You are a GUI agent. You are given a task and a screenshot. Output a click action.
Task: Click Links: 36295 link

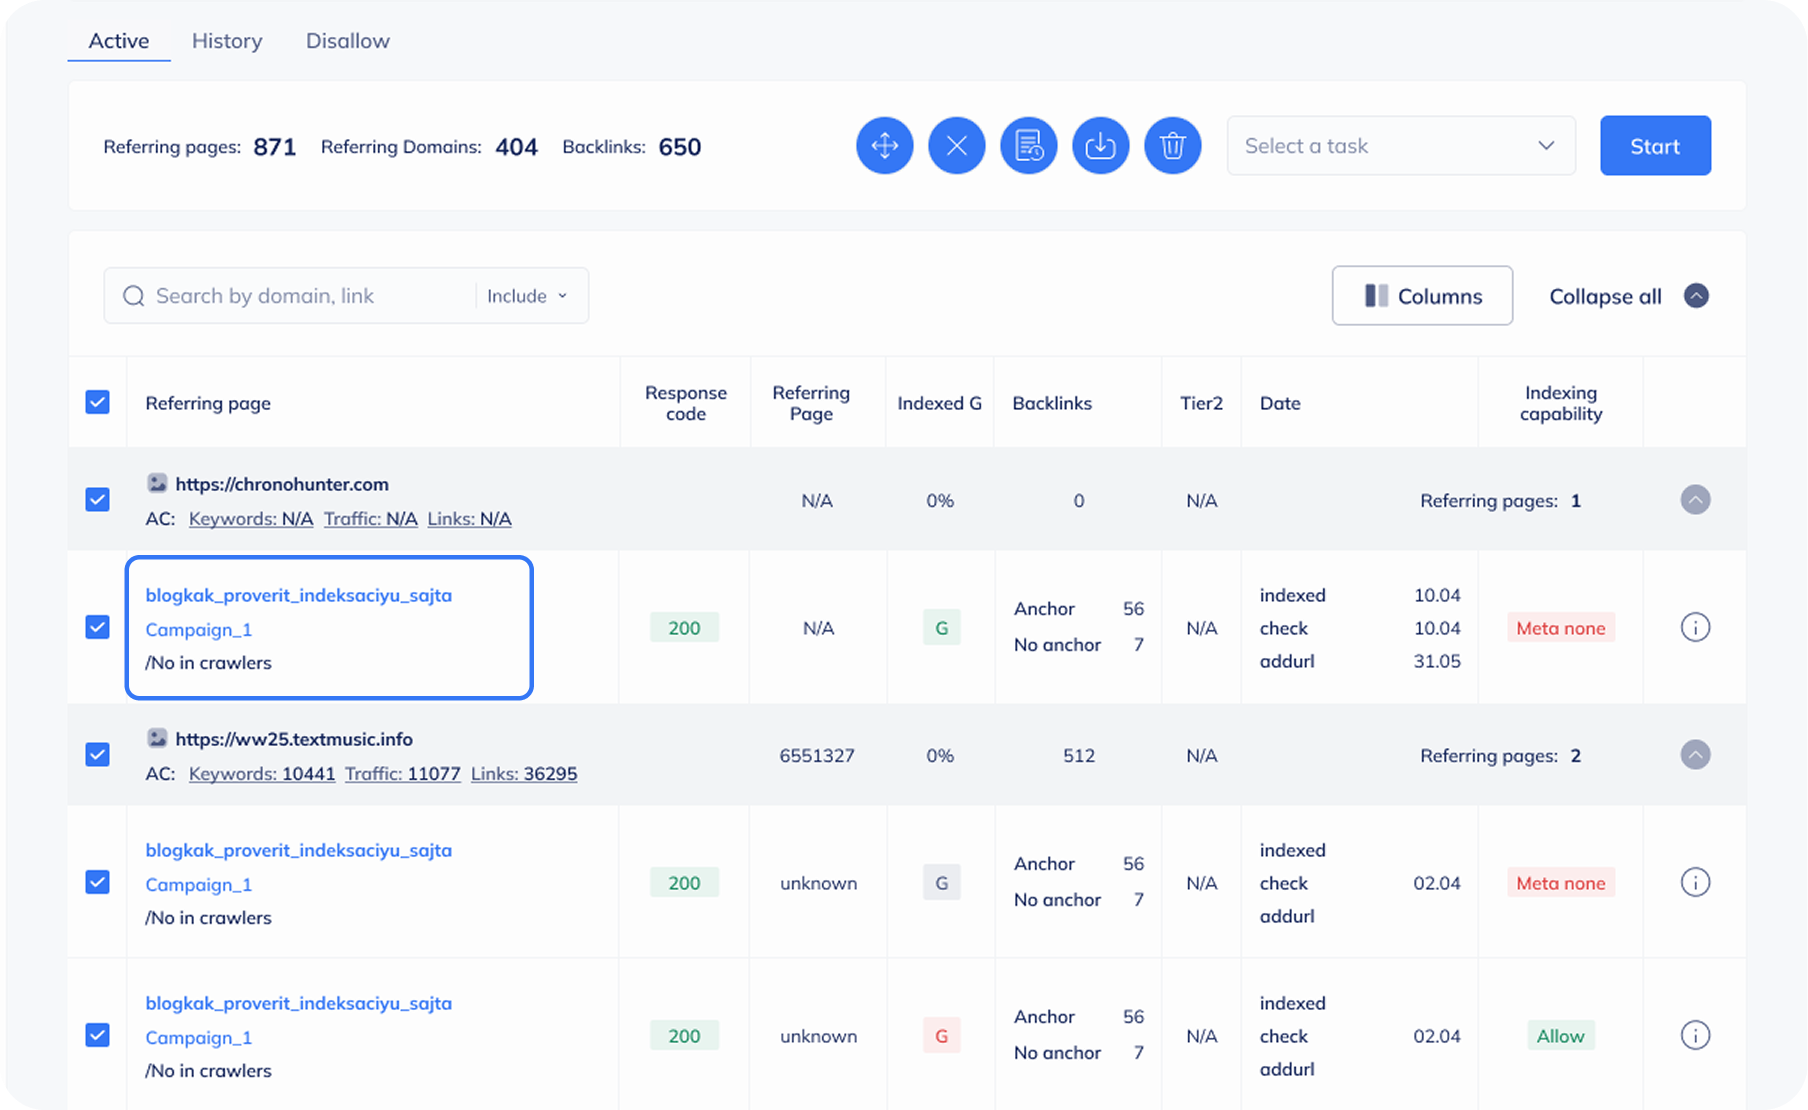pyautogui.click(x=524, y=774)
